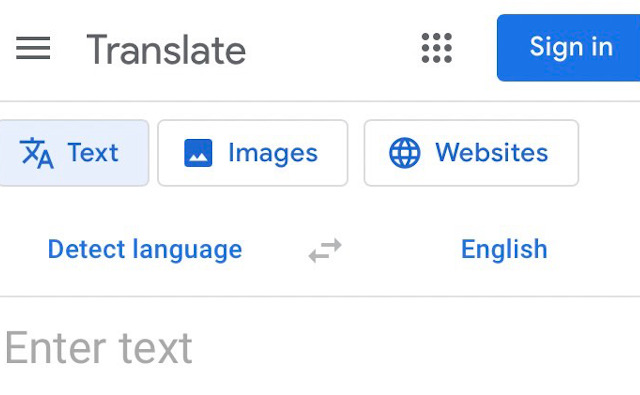Image resolution: width=640 pixels, height=395 pixels.
Task: Open the hamburger main menu
Action: pos(33,48)
